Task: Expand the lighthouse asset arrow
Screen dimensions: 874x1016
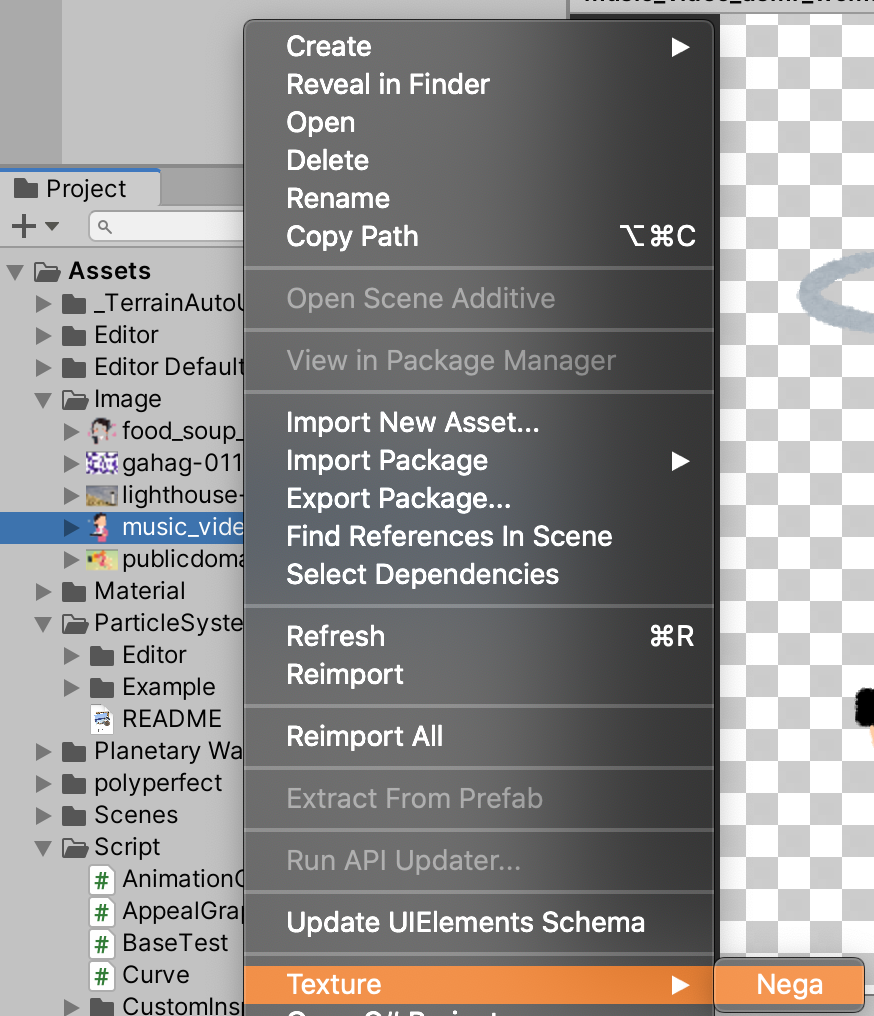Action: click(x=71, y=495)
